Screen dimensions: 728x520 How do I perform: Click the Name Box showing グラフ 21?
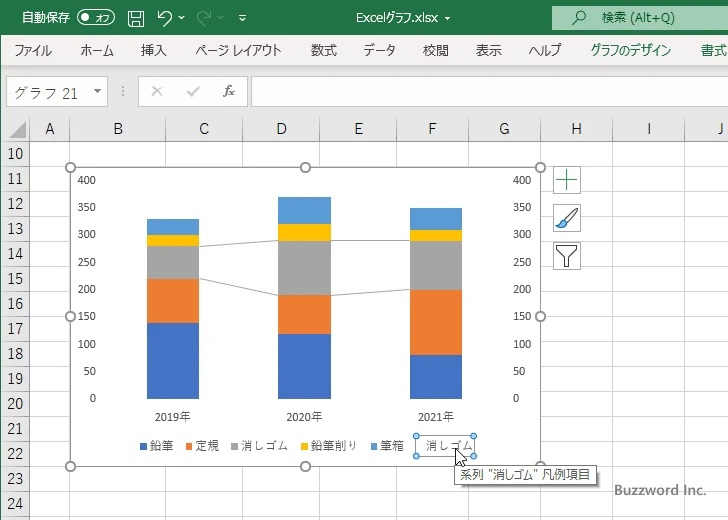(x=49, y=92)
